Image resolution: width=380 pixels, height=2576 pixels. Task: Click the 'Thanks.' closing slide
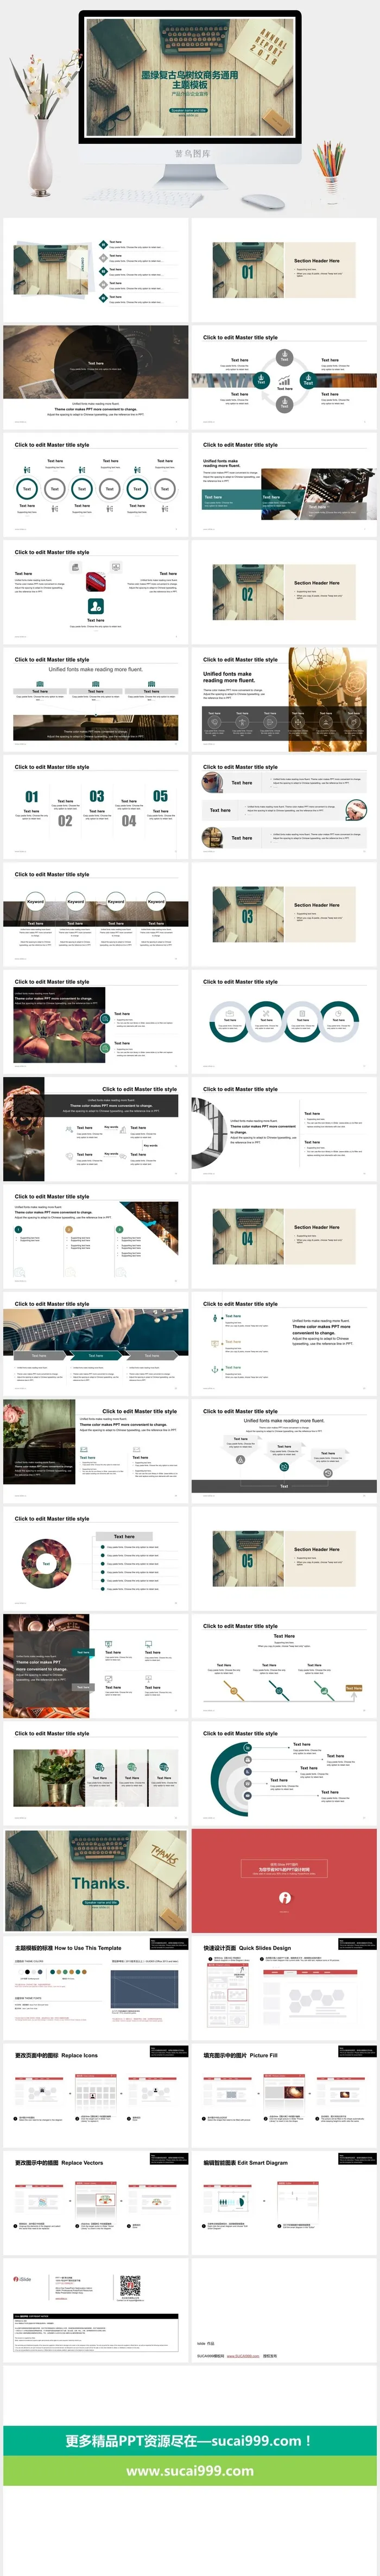click(95, 1880)
